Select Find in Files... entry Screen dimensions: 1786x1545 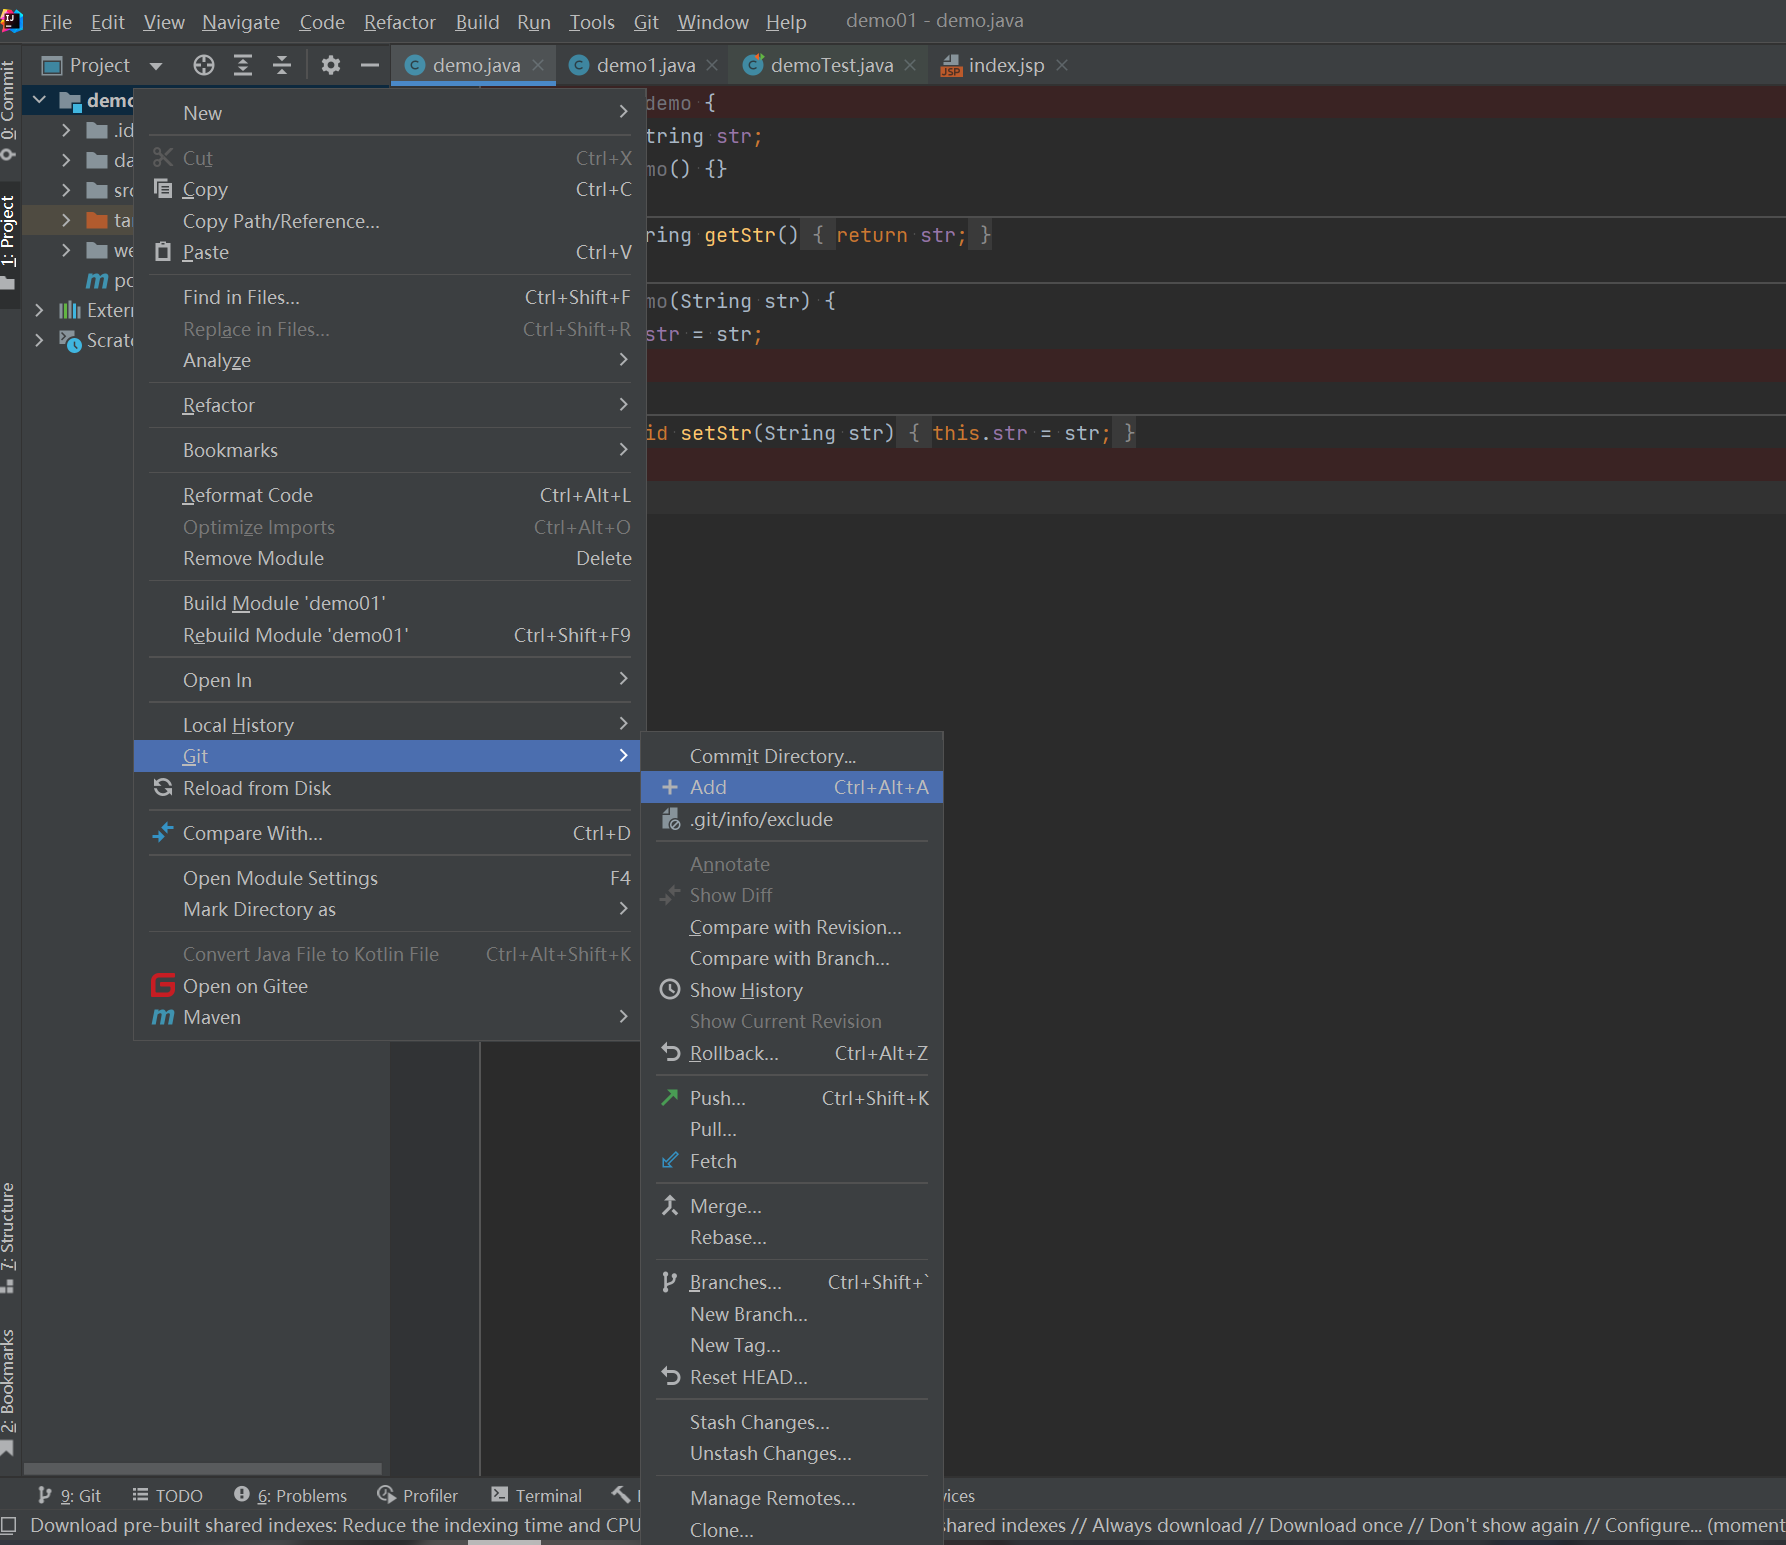[390, 297]
